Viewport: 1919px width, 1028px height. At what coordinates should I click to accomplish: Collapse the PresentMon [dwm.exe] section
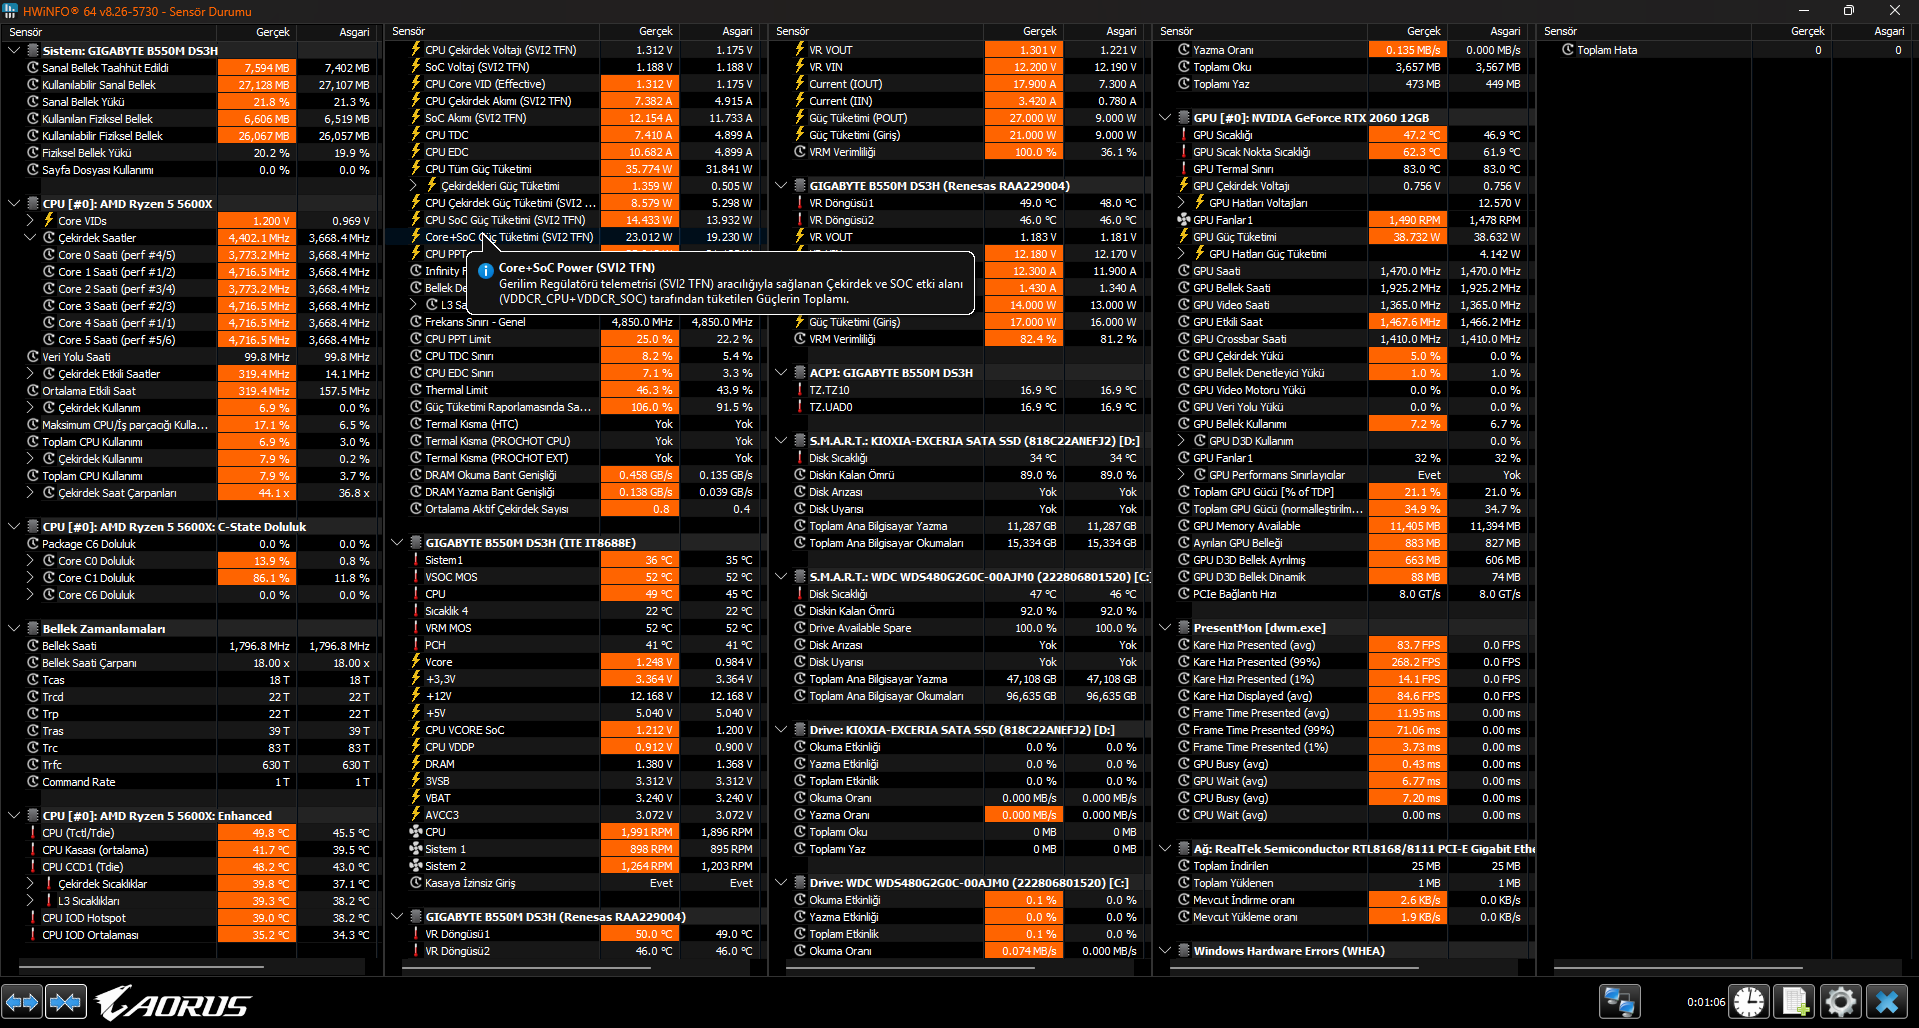click(x=1165, y=628)
